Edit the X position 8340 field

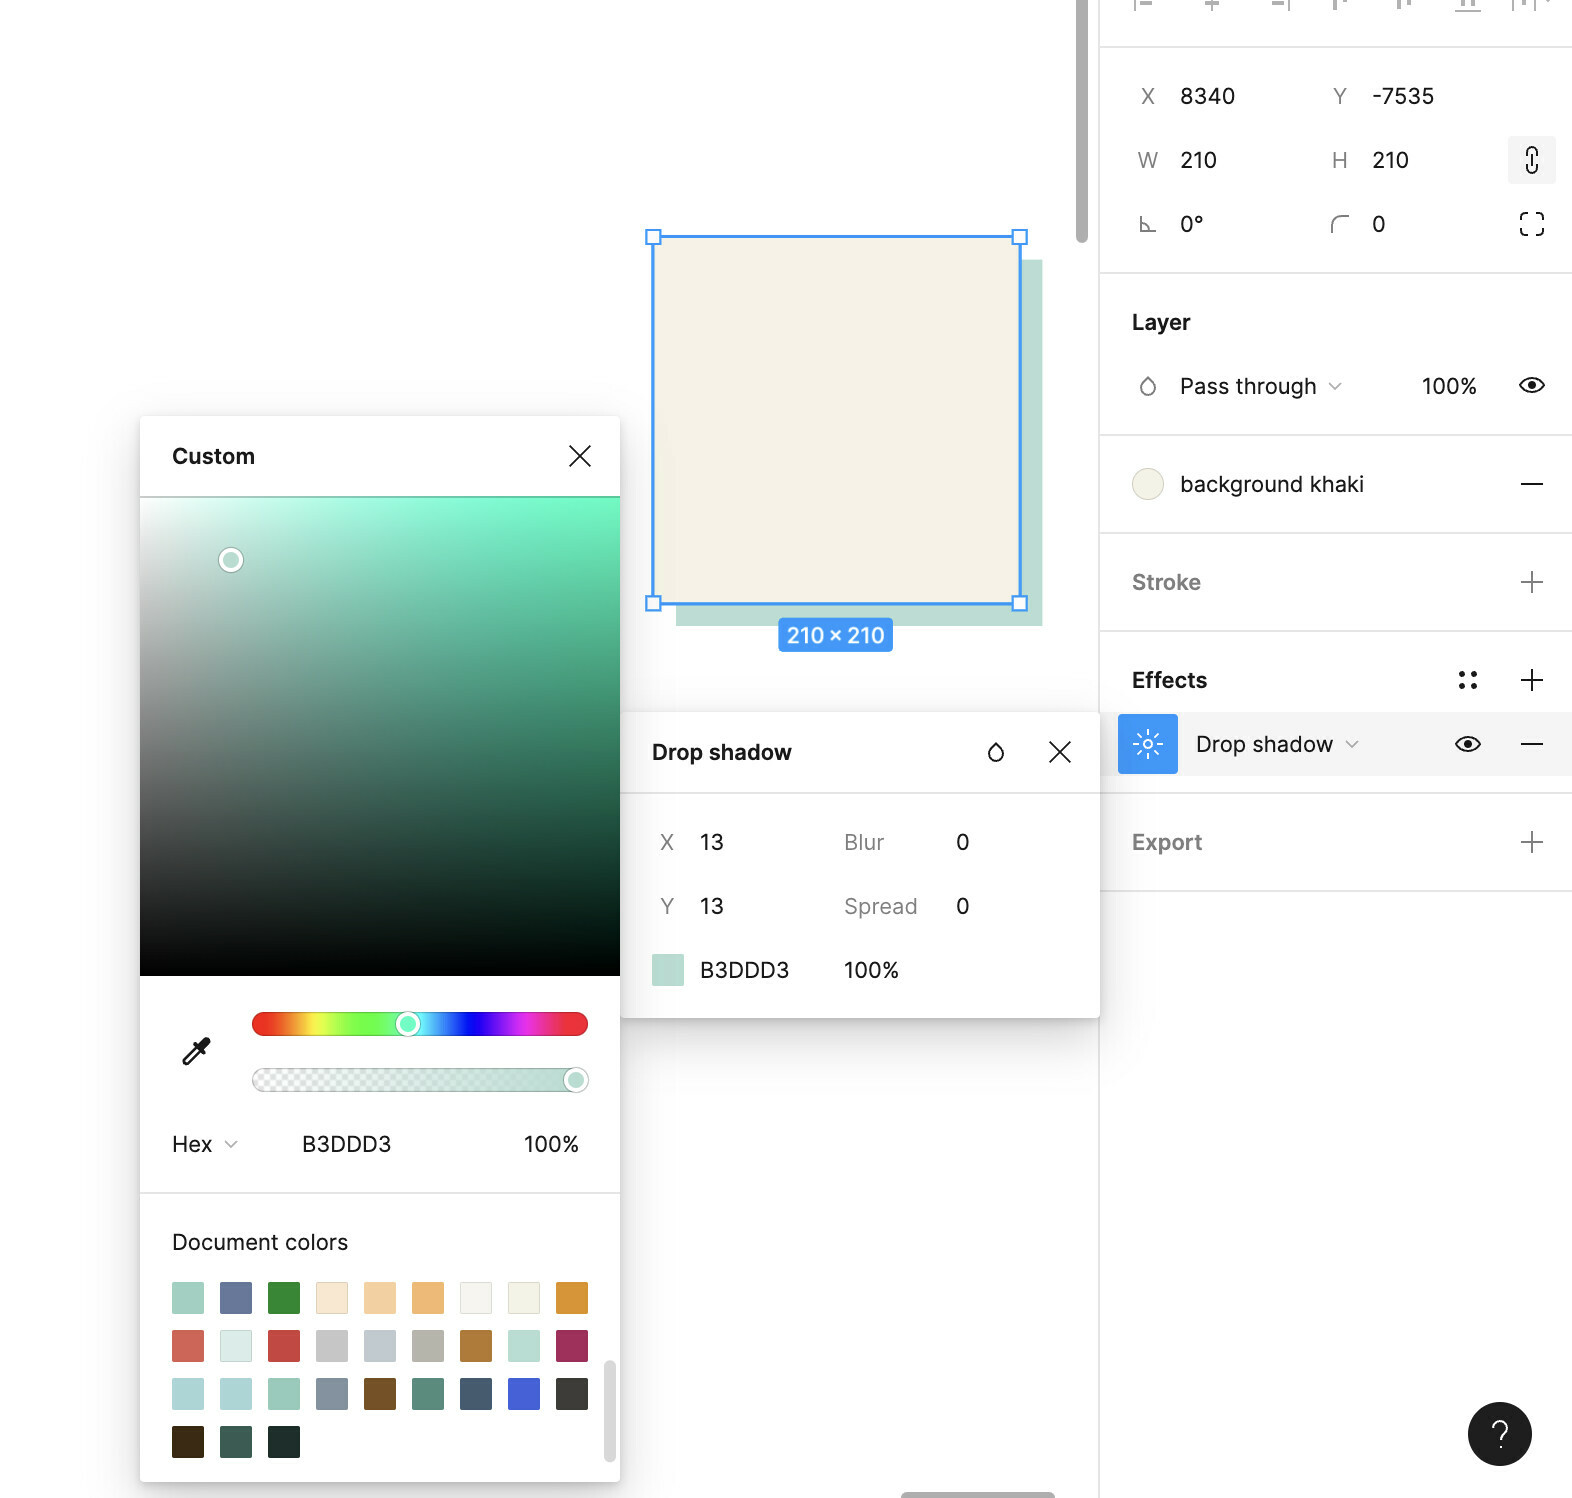1208,96
